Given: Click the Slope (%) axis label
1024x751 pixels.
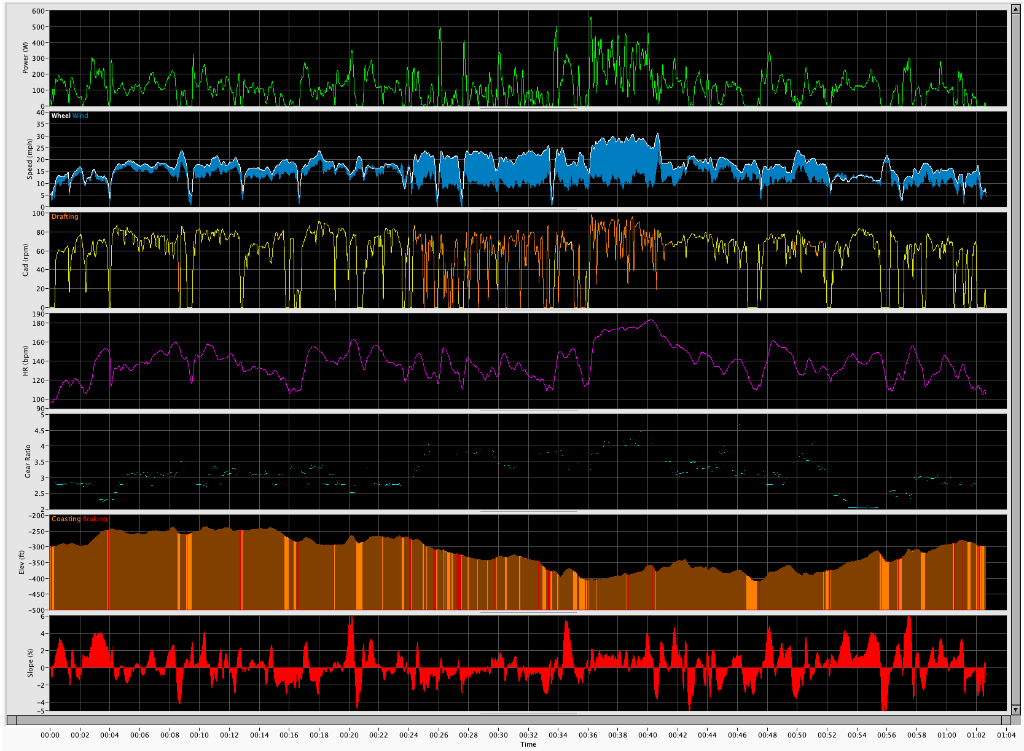Looking at the screenshot, I should (x=26, y=662).
